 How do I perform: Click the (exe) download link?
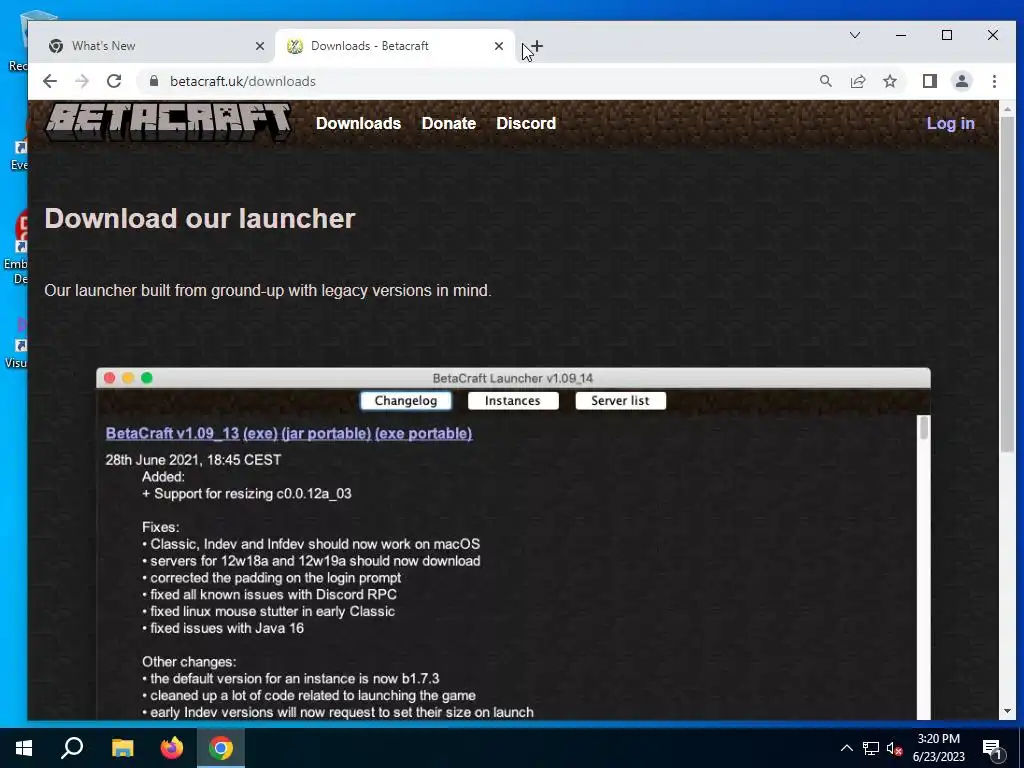coord(260,434)
